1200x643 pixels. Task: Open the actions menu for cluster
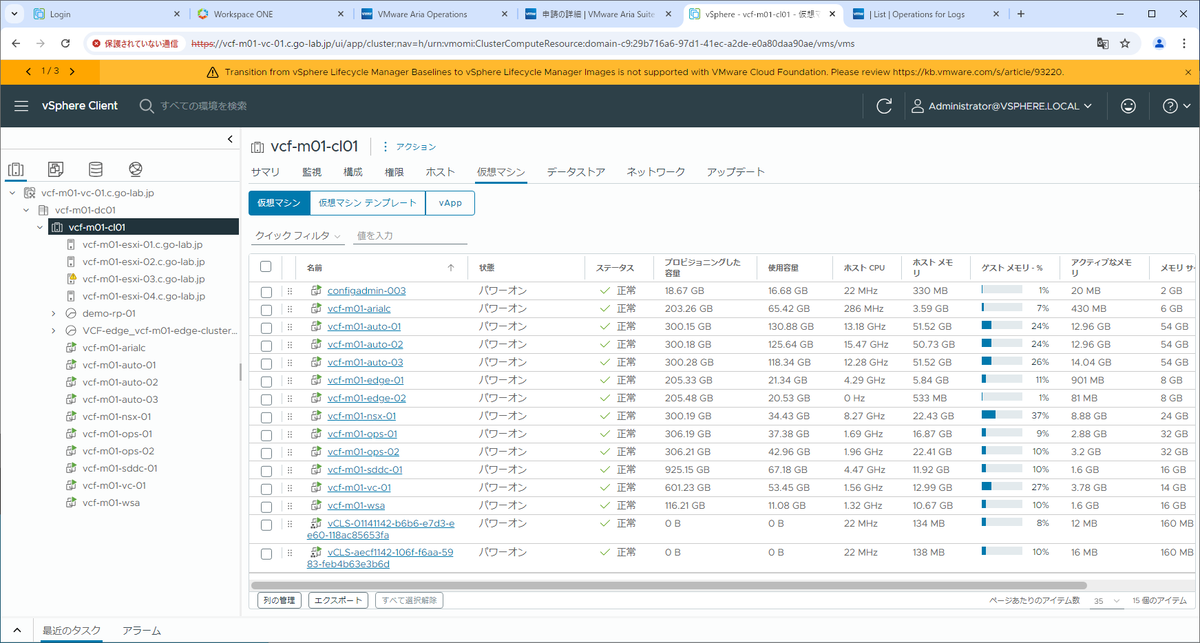[x=409, y=147]
